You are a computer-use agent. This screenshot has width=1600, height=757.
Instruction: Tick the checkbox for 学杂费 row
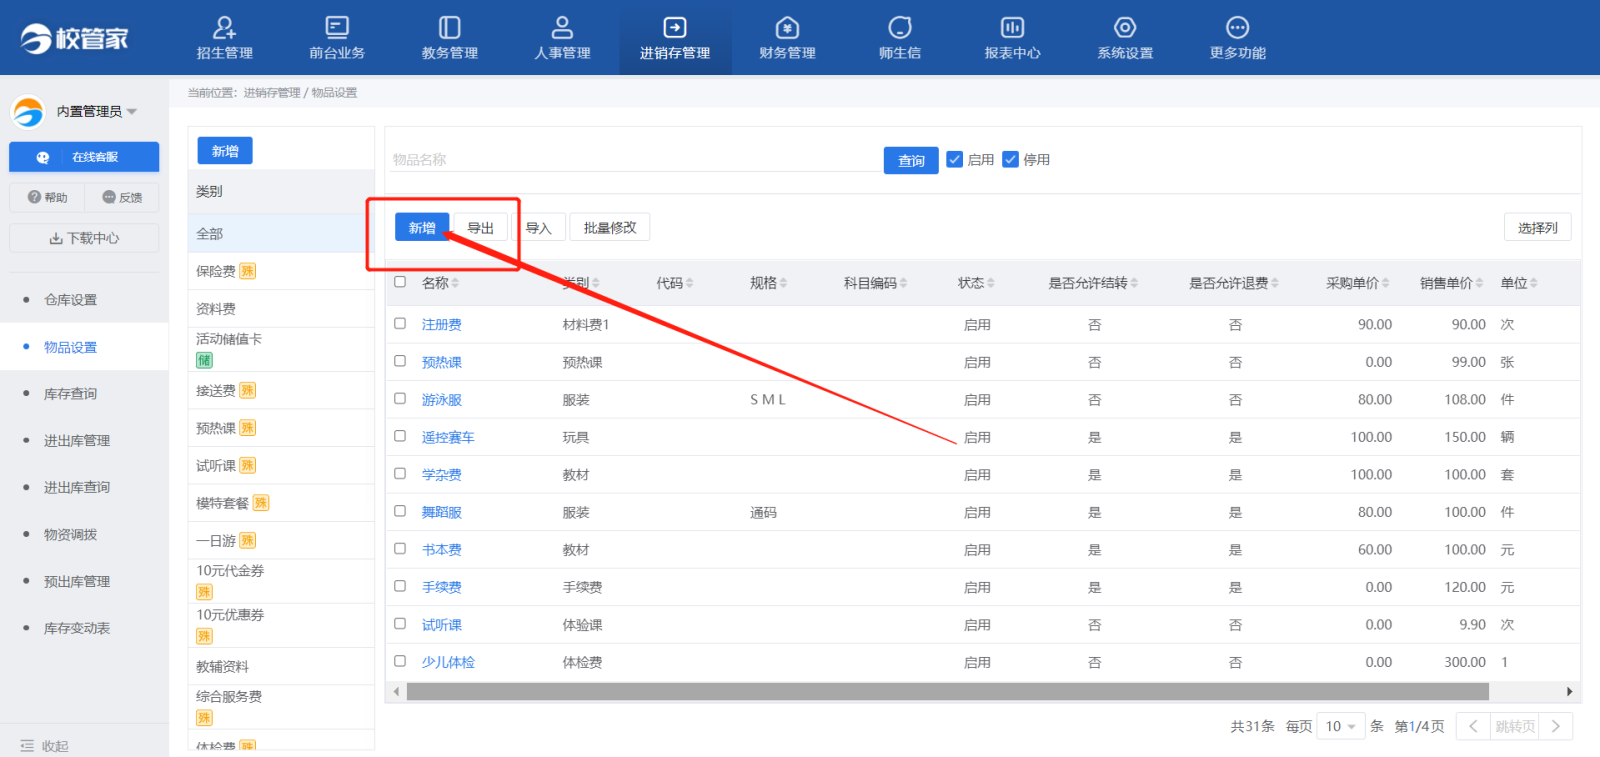(x=400, y=473)
